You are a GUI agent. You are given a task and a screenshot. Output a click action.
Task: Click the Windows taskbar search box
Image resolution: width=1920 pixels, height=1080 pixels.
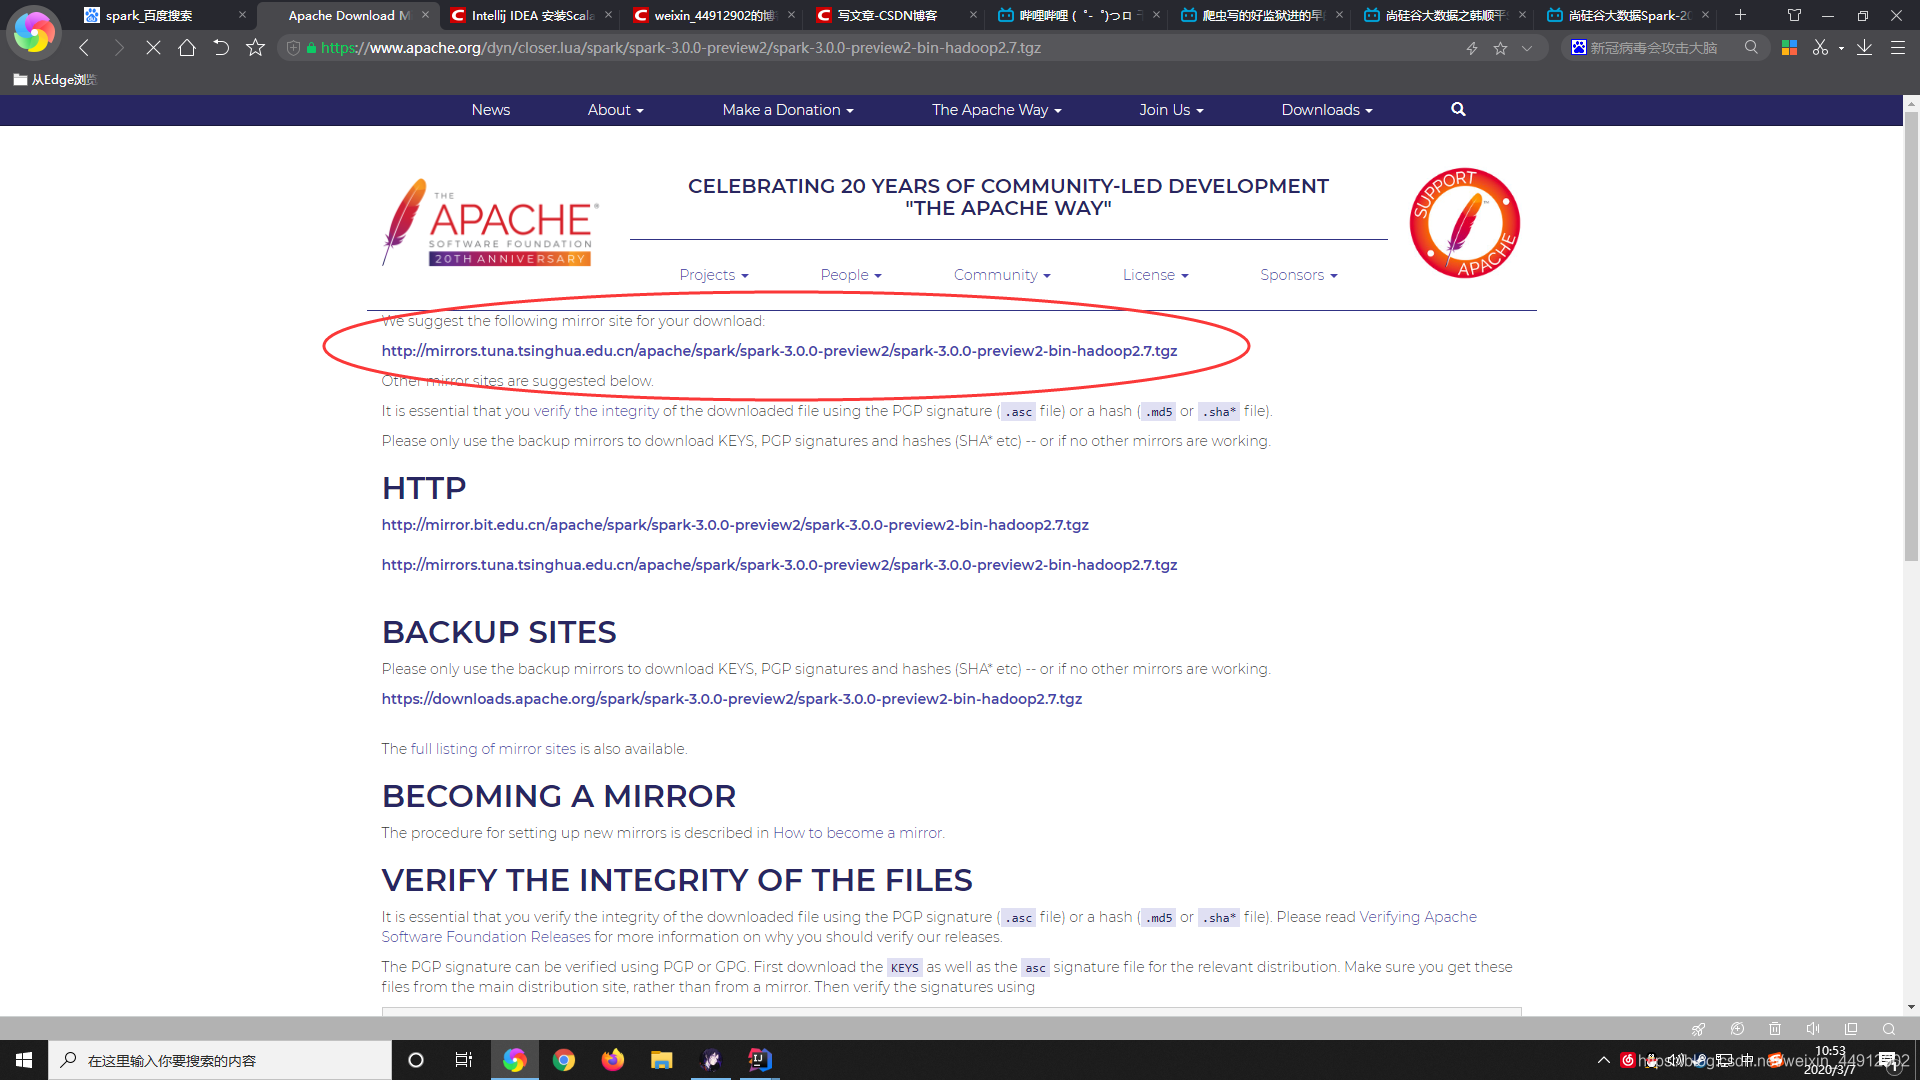point(220,1060)
